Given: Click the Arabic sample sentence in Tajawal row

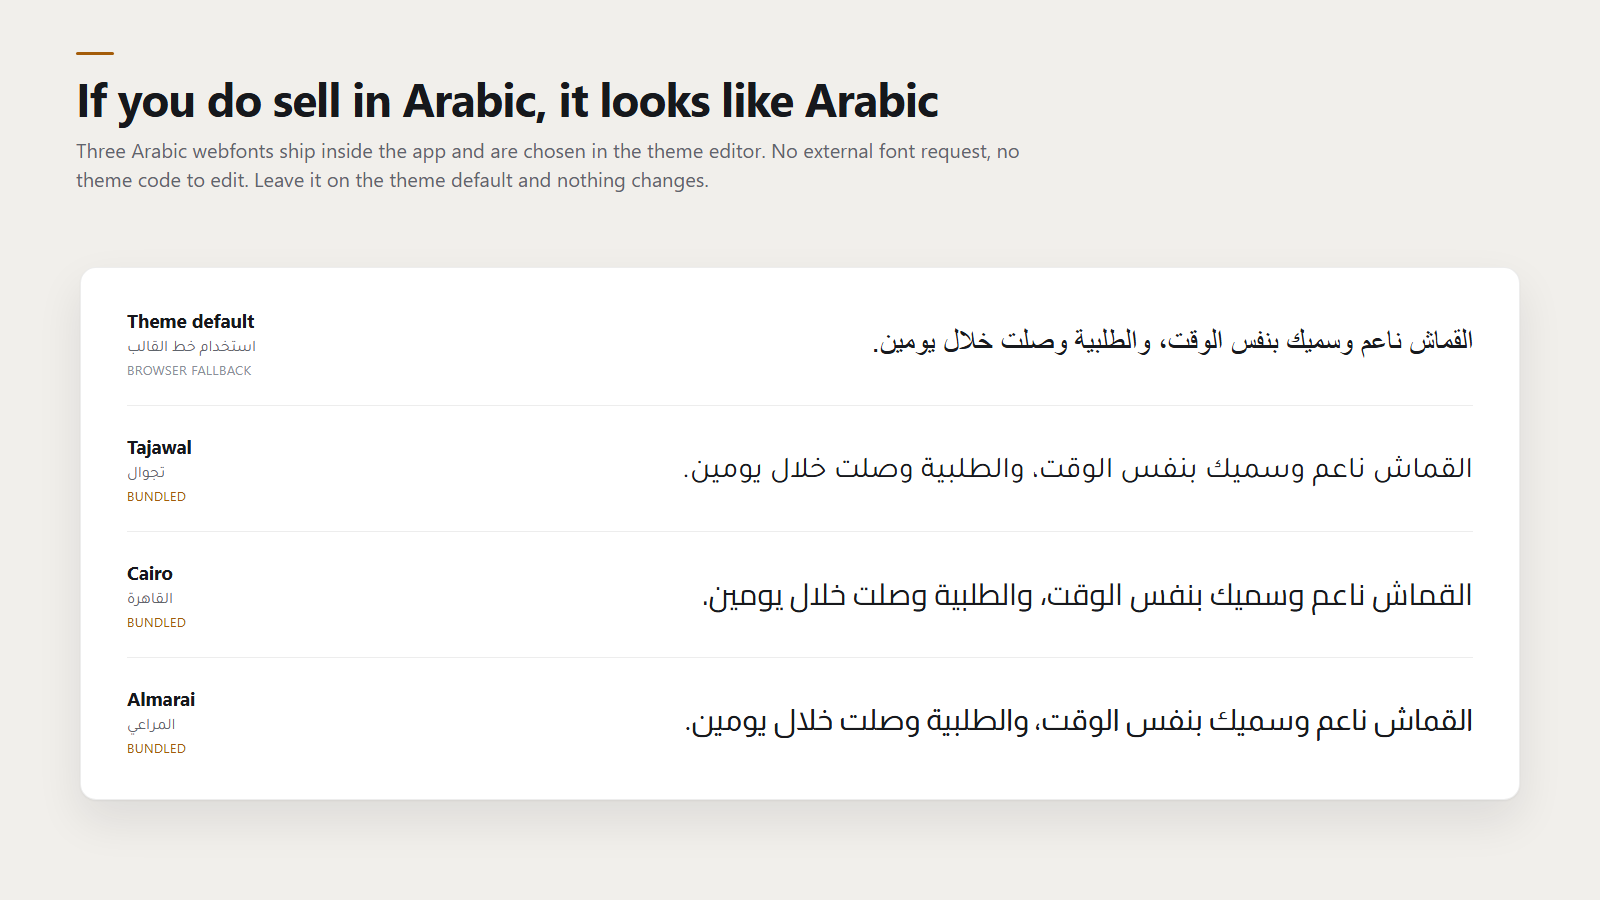Looking at the screenshot, I should coord(1078,468).
